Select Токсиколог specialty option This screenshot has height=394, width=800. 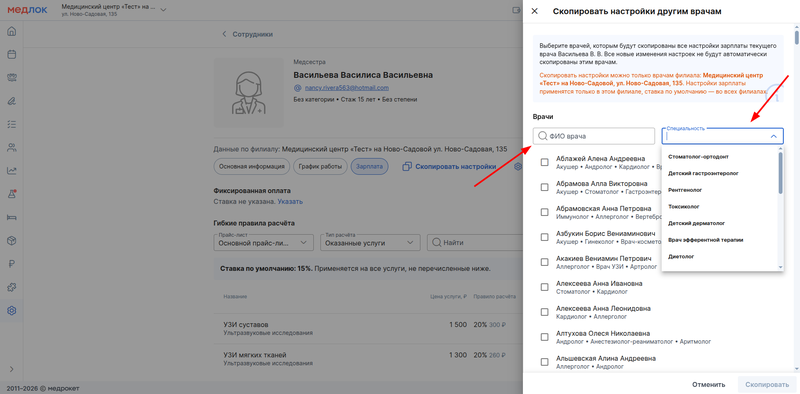click(x=720, y=207)
